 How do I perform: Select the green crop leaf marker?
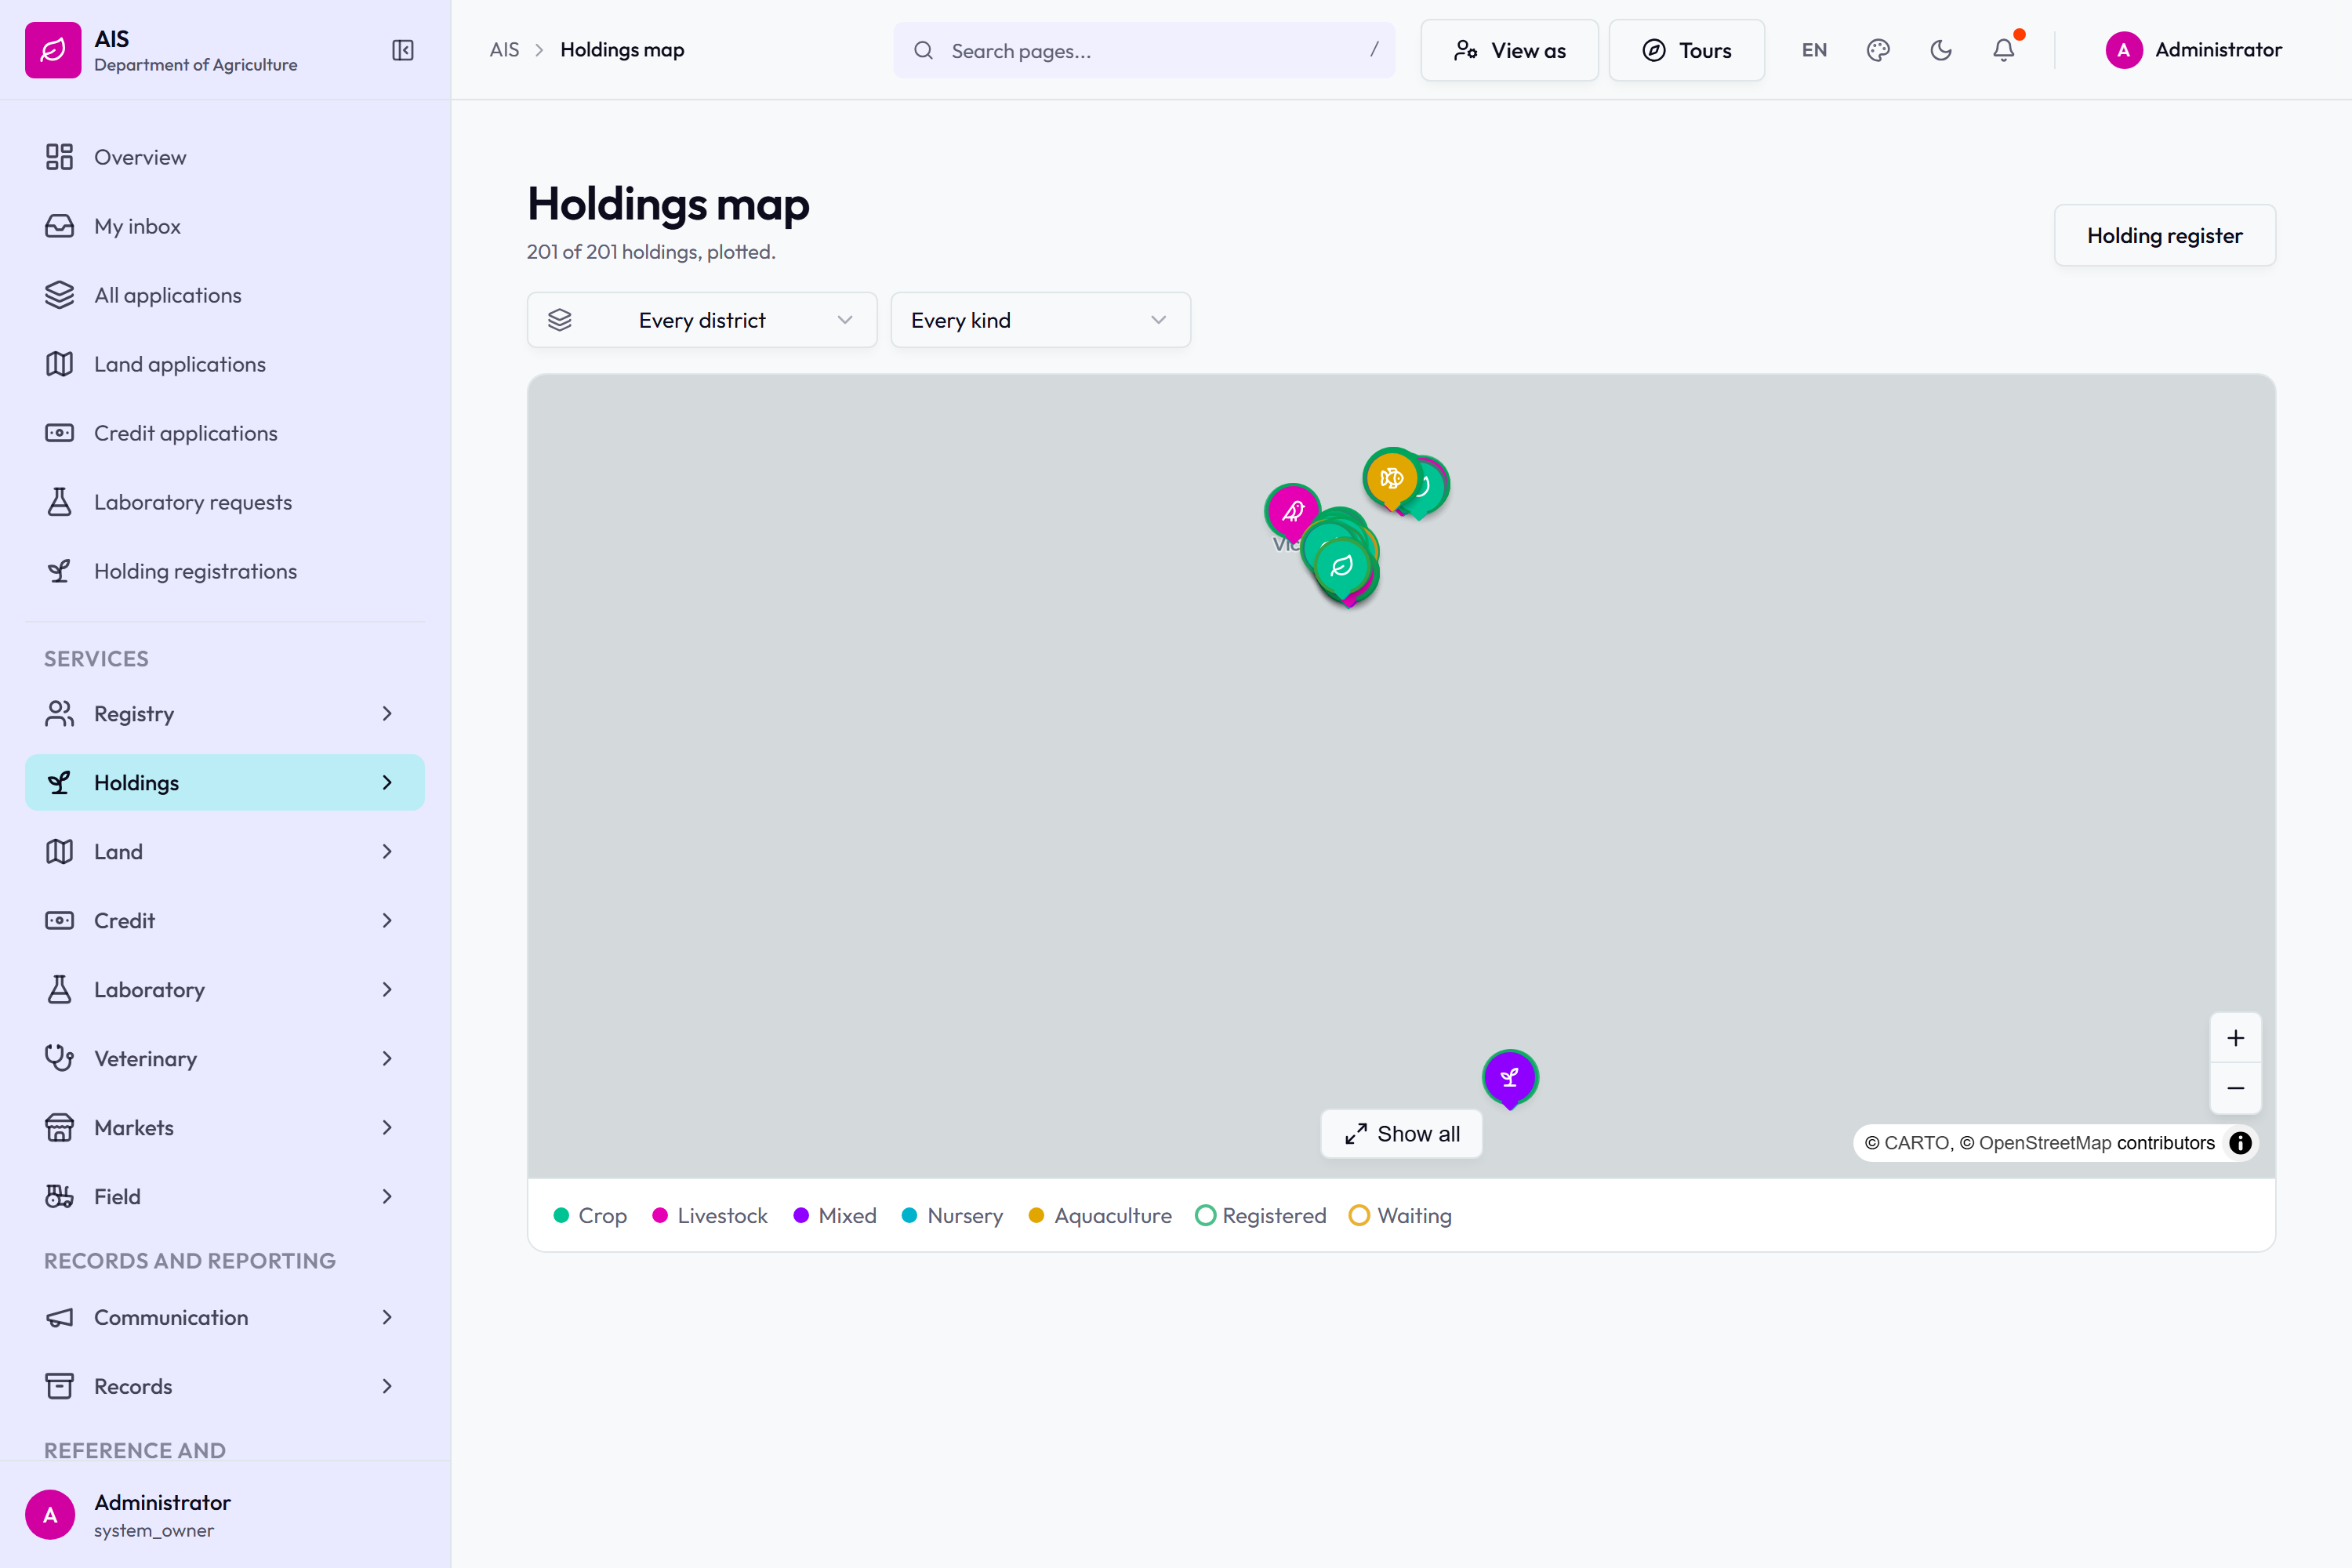pos(1342,566)
